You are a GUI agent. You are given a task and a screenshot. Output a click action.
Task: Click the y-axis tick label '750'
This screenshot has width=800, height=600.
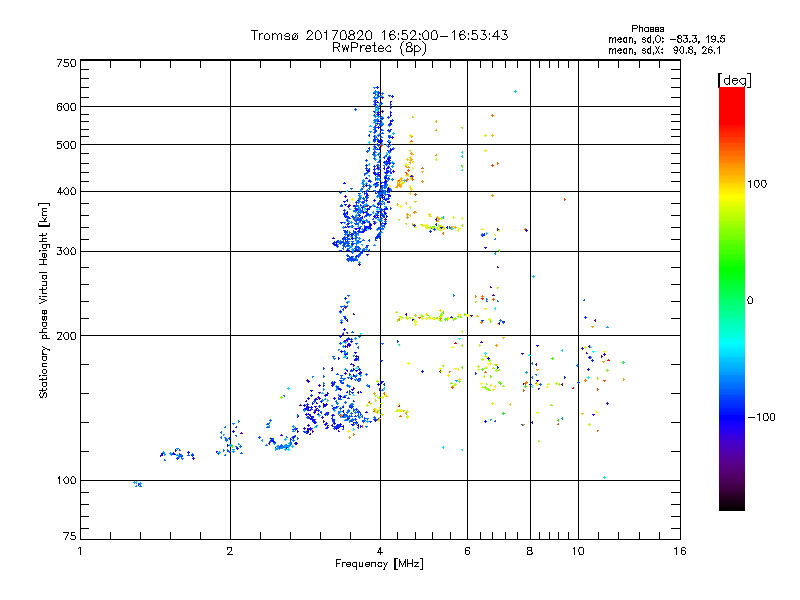[x=66, y=63]
